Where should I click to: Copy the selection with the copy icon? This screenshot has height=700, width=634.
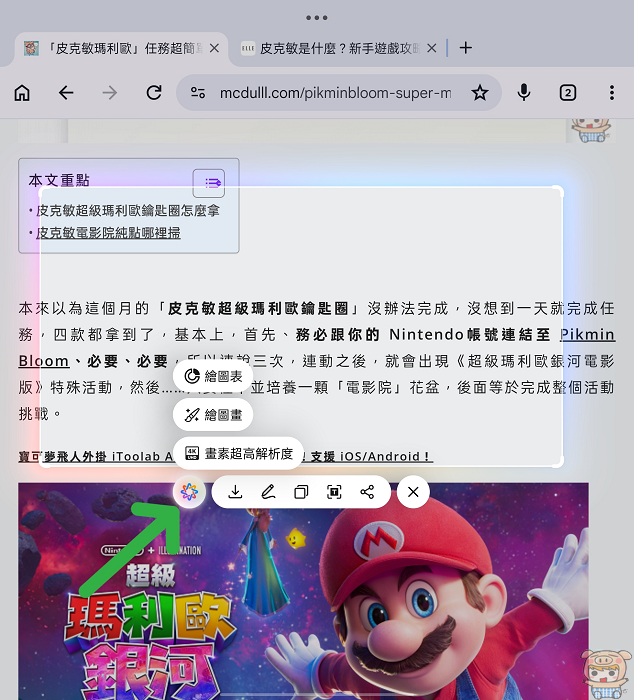pyautogui.click(x=301, y=492)
